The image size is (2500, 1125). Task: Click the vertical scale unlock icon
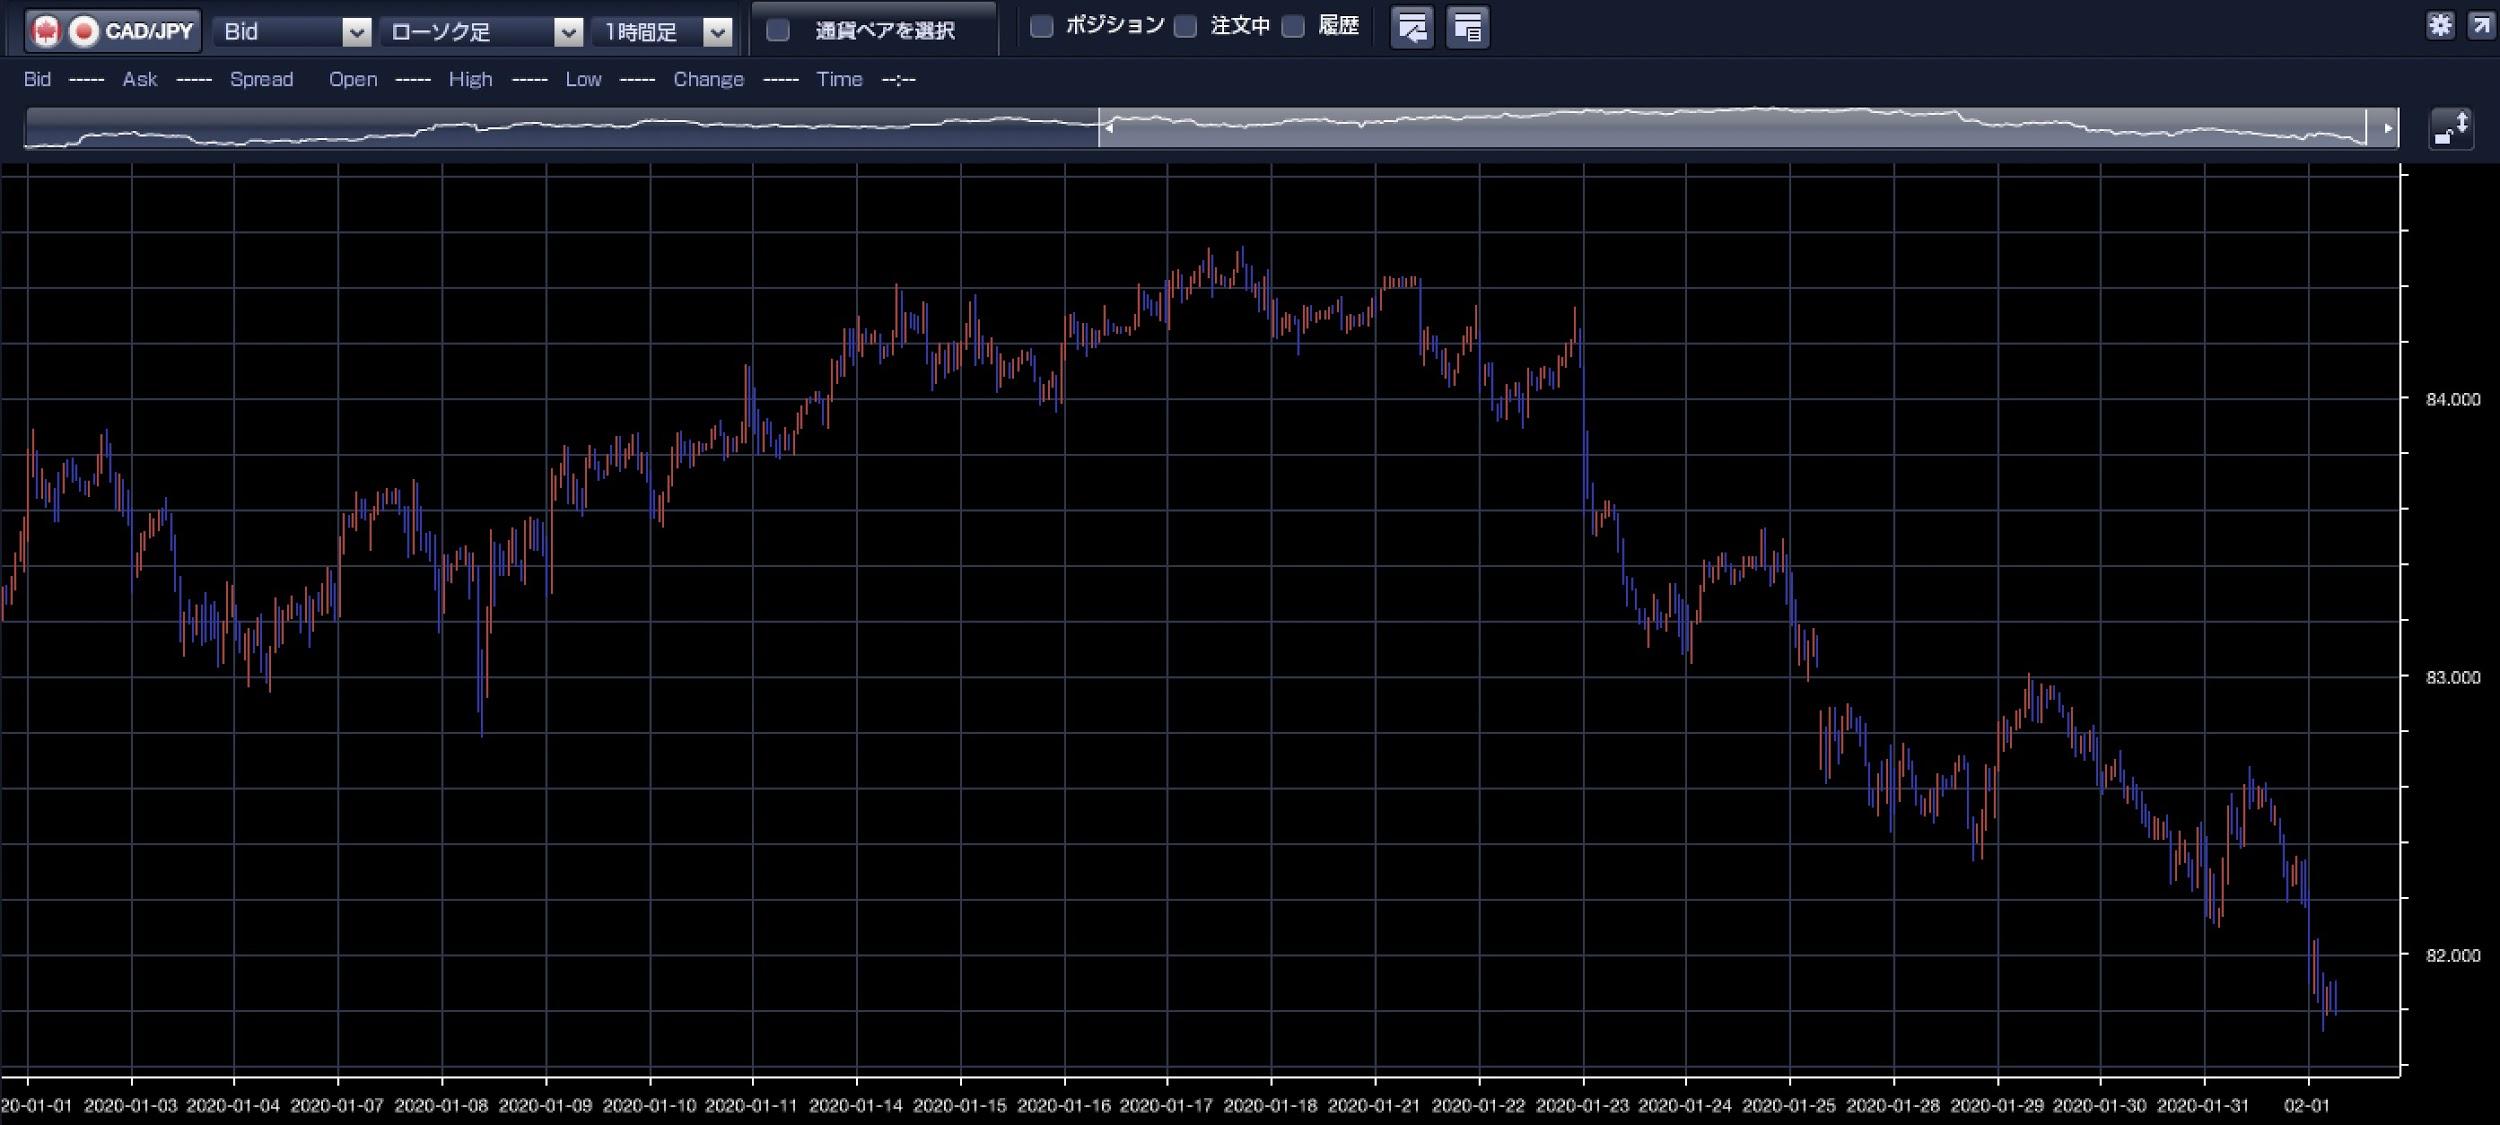(x=2451, y=129)
